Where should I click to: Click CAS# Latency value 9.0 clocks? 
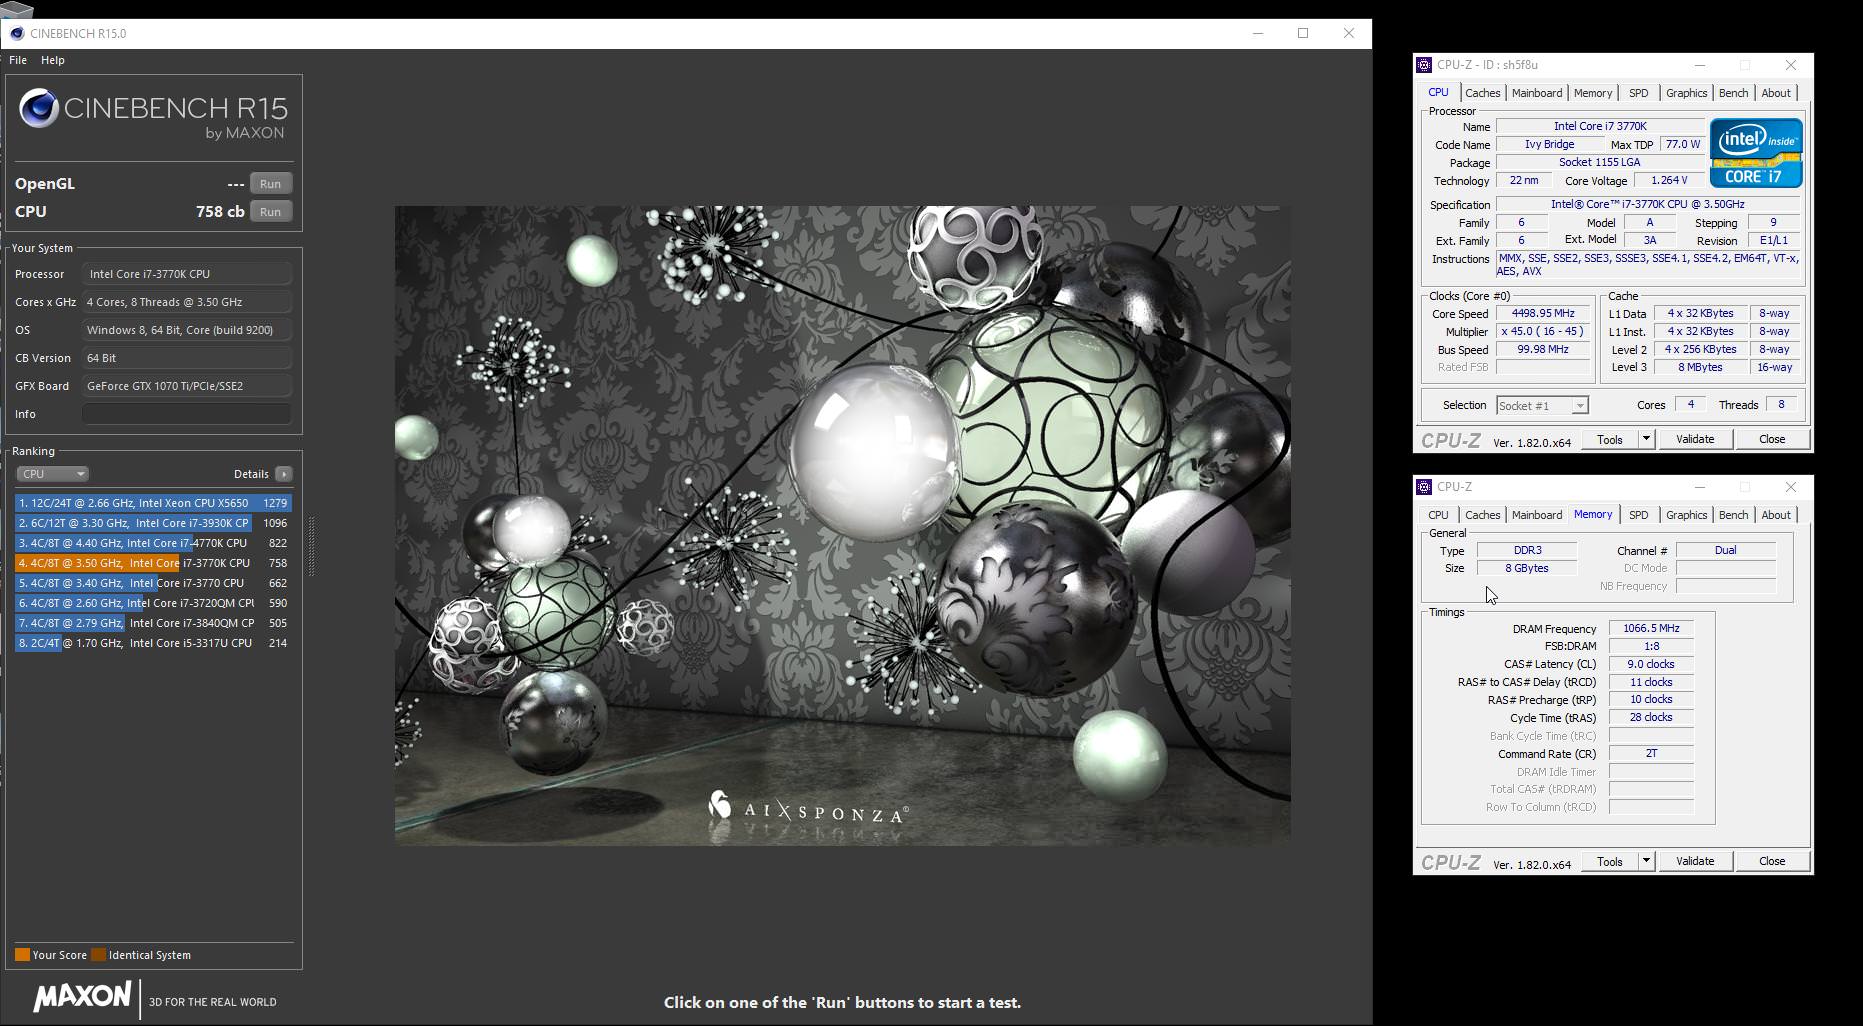tap(1651, 664)
